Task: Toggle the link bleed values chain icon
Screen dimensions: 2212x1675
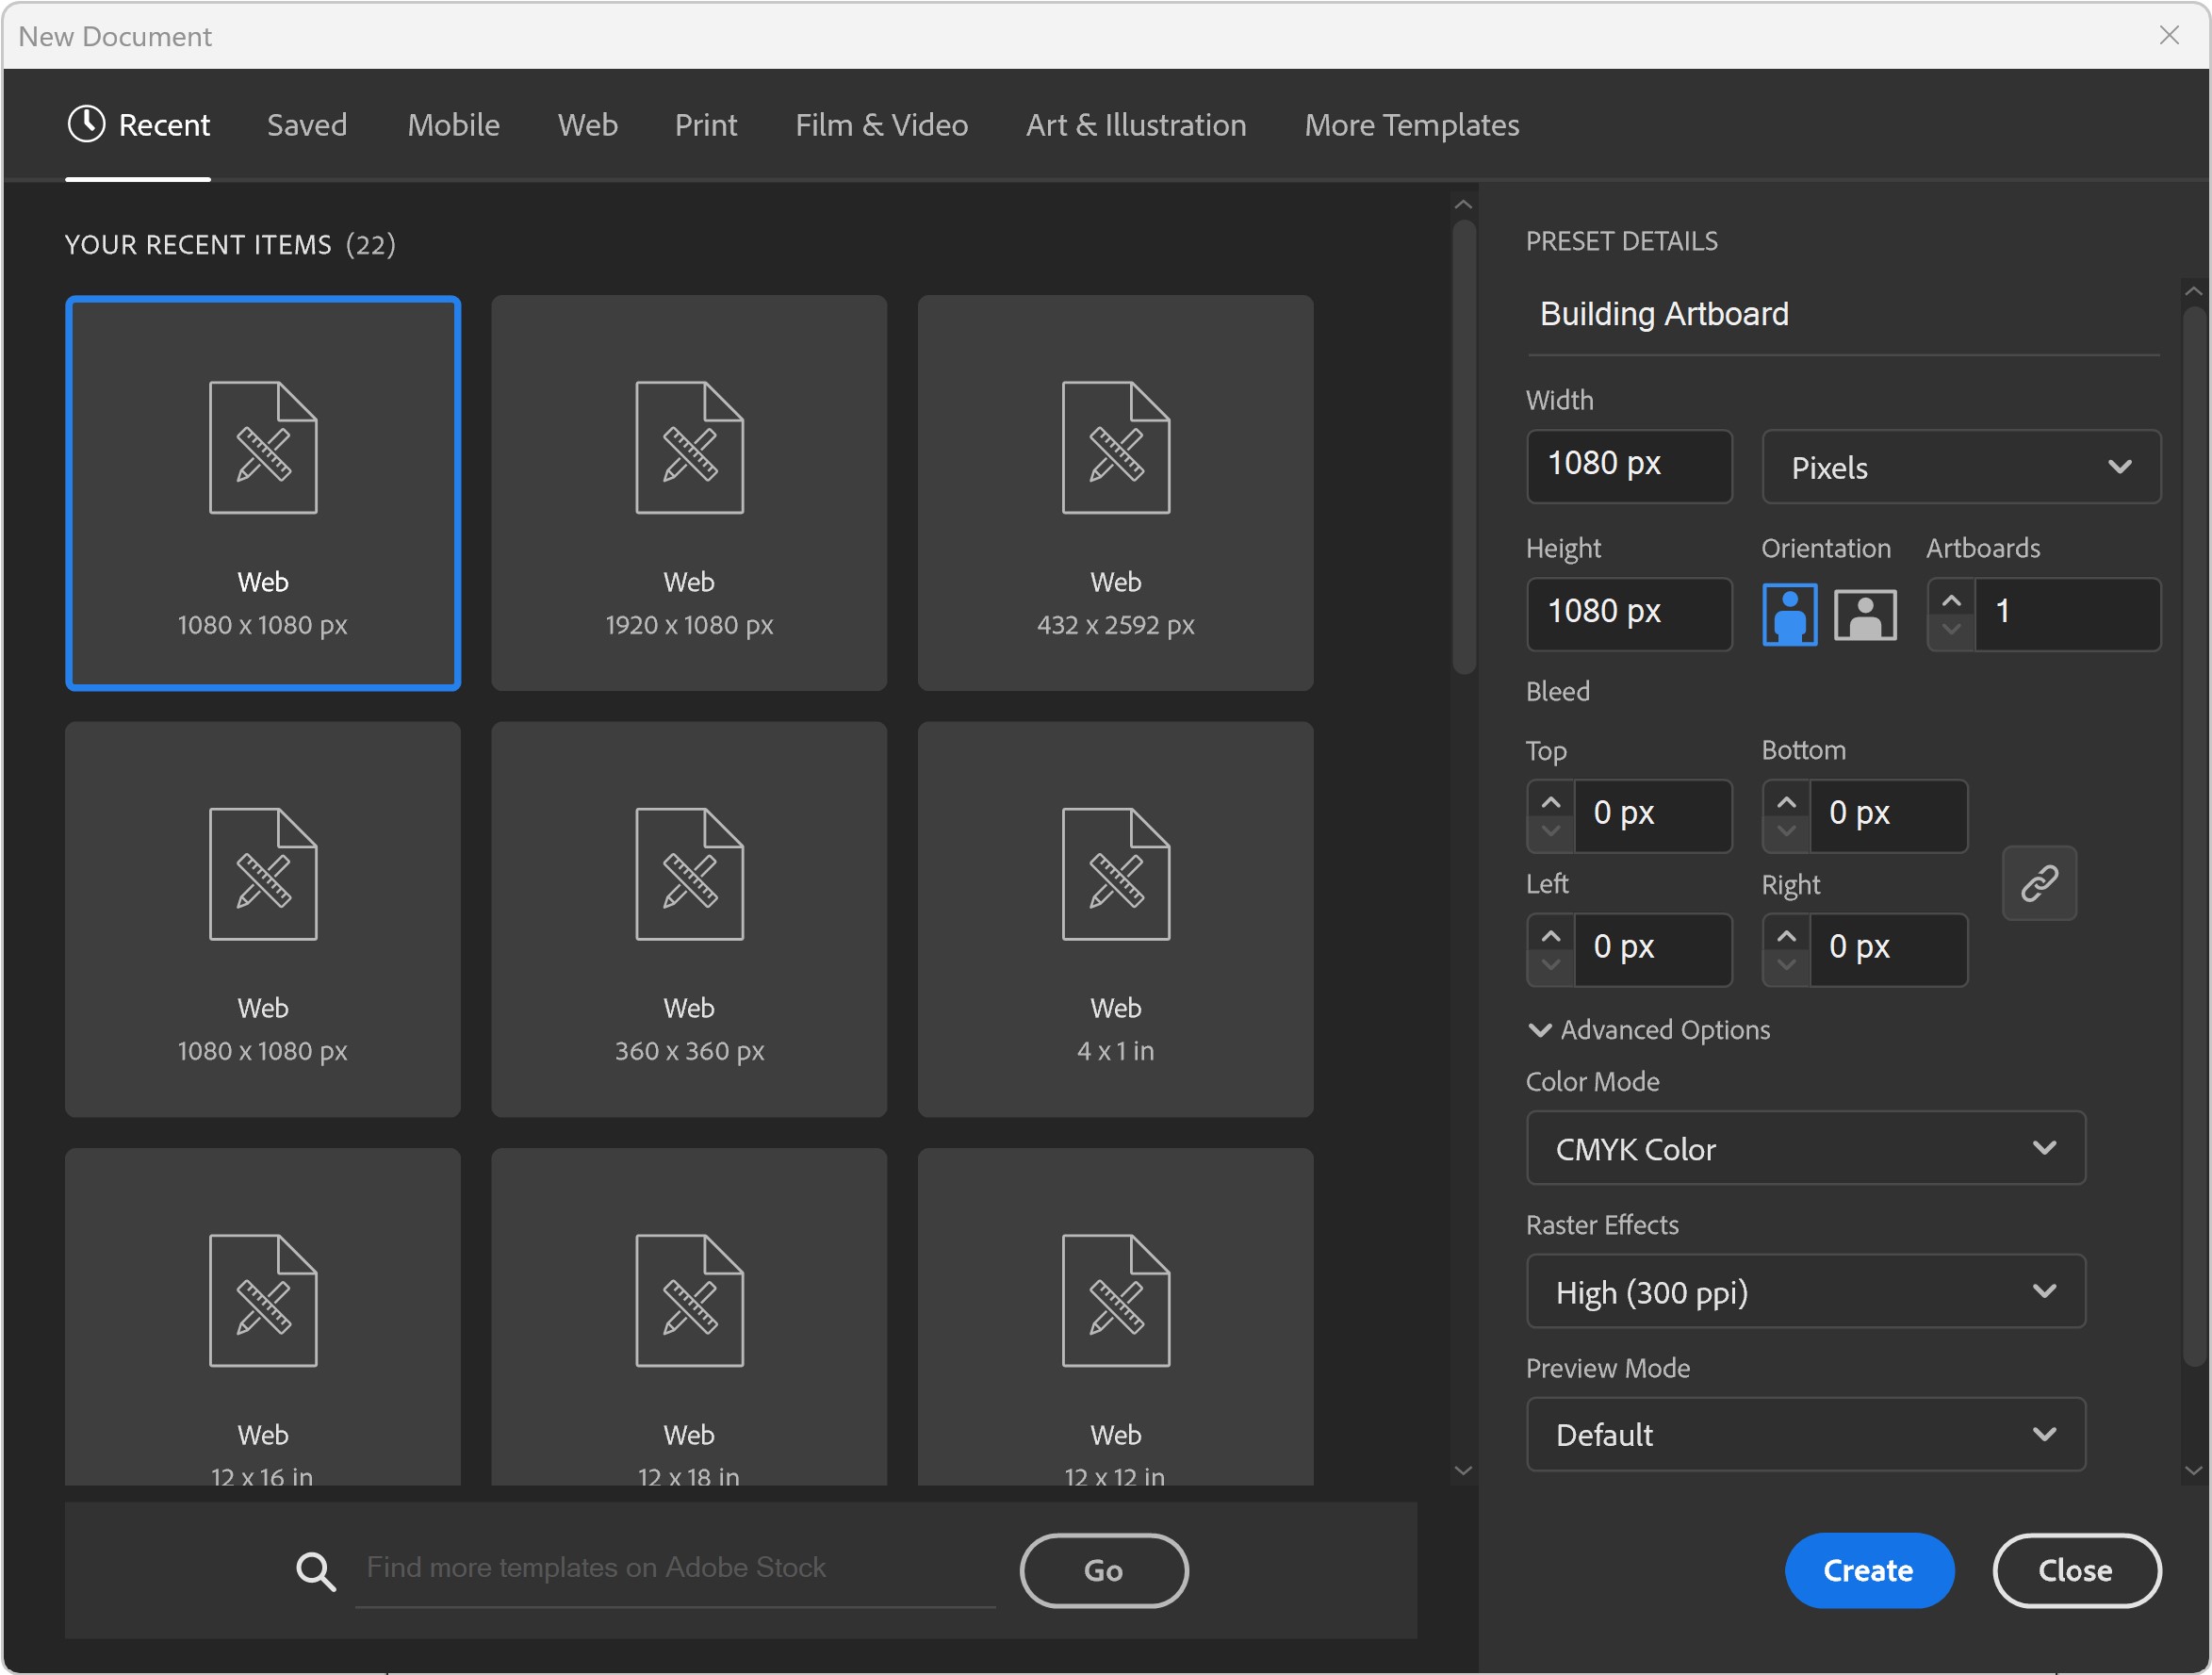Action: 2040,883
